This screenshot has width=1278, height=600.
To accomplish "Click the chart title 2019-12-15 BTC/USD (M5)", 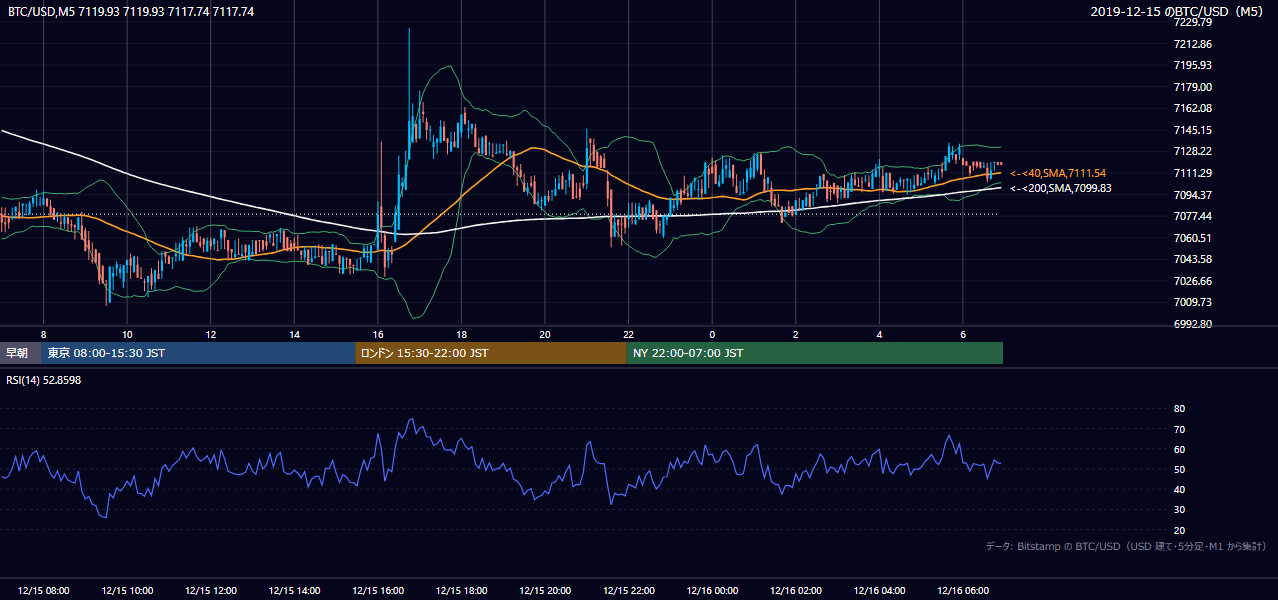I will pos(1179,11).
